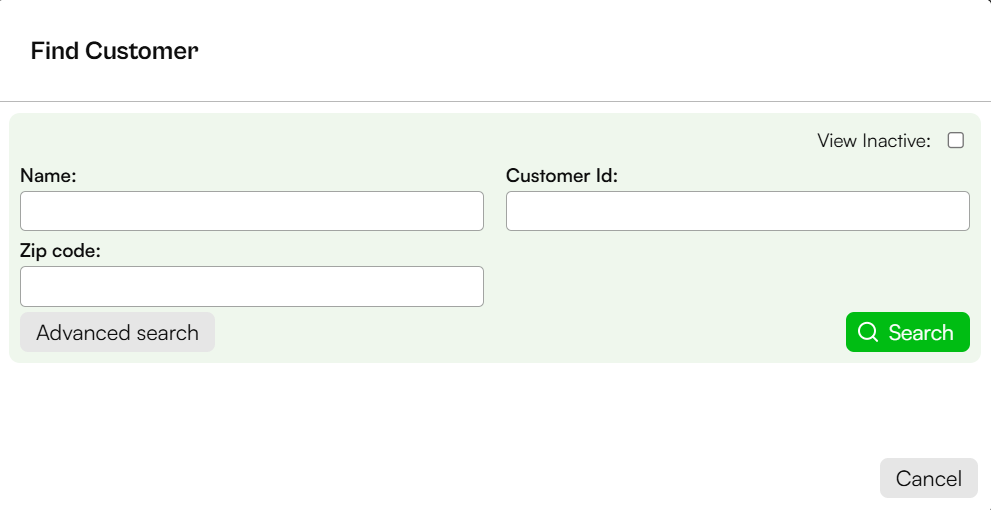Click the Find Customer dialog title
991x510 pixels.
pyautogui.click(x=114, y=51)
